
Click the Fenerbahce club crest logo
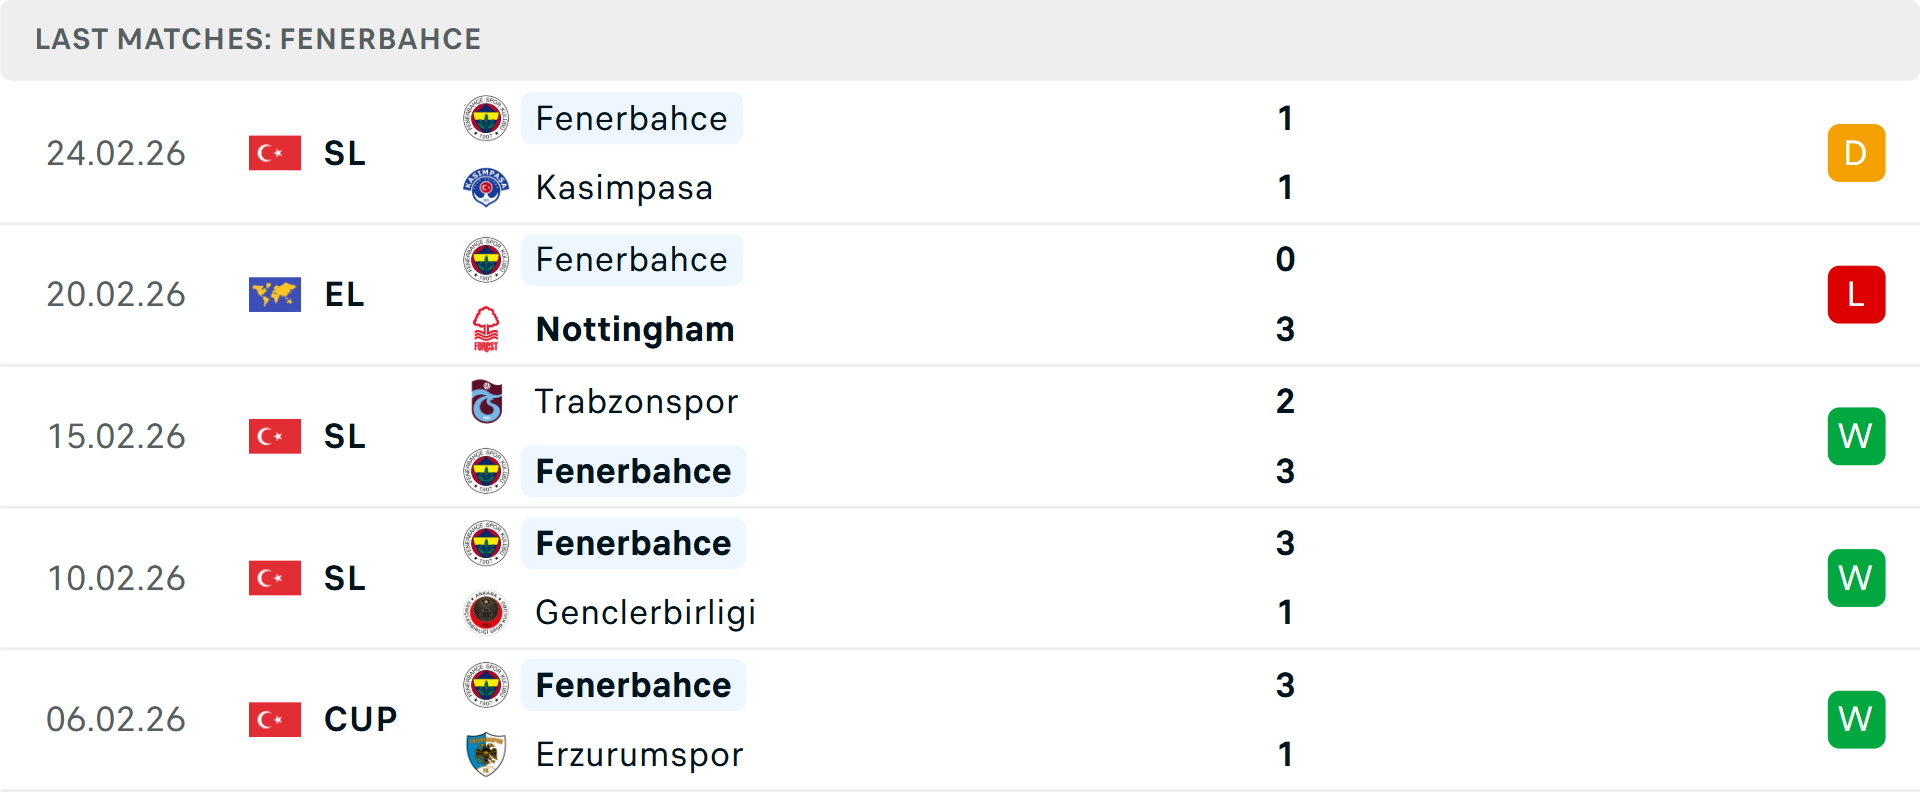(486, 118)
